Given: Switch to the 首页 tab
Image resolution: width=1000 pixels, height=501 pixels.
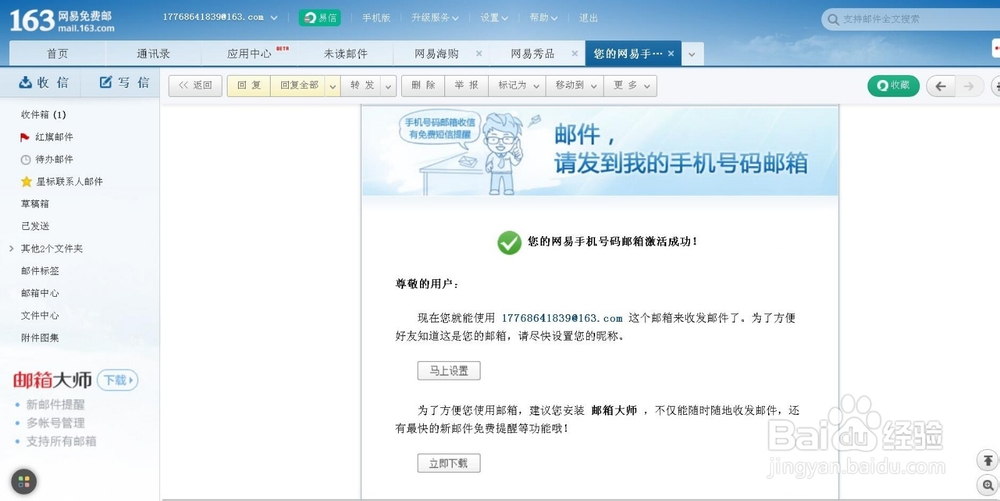Looking at the screenshot, I should pyautogui.click(x=57, y=54).
